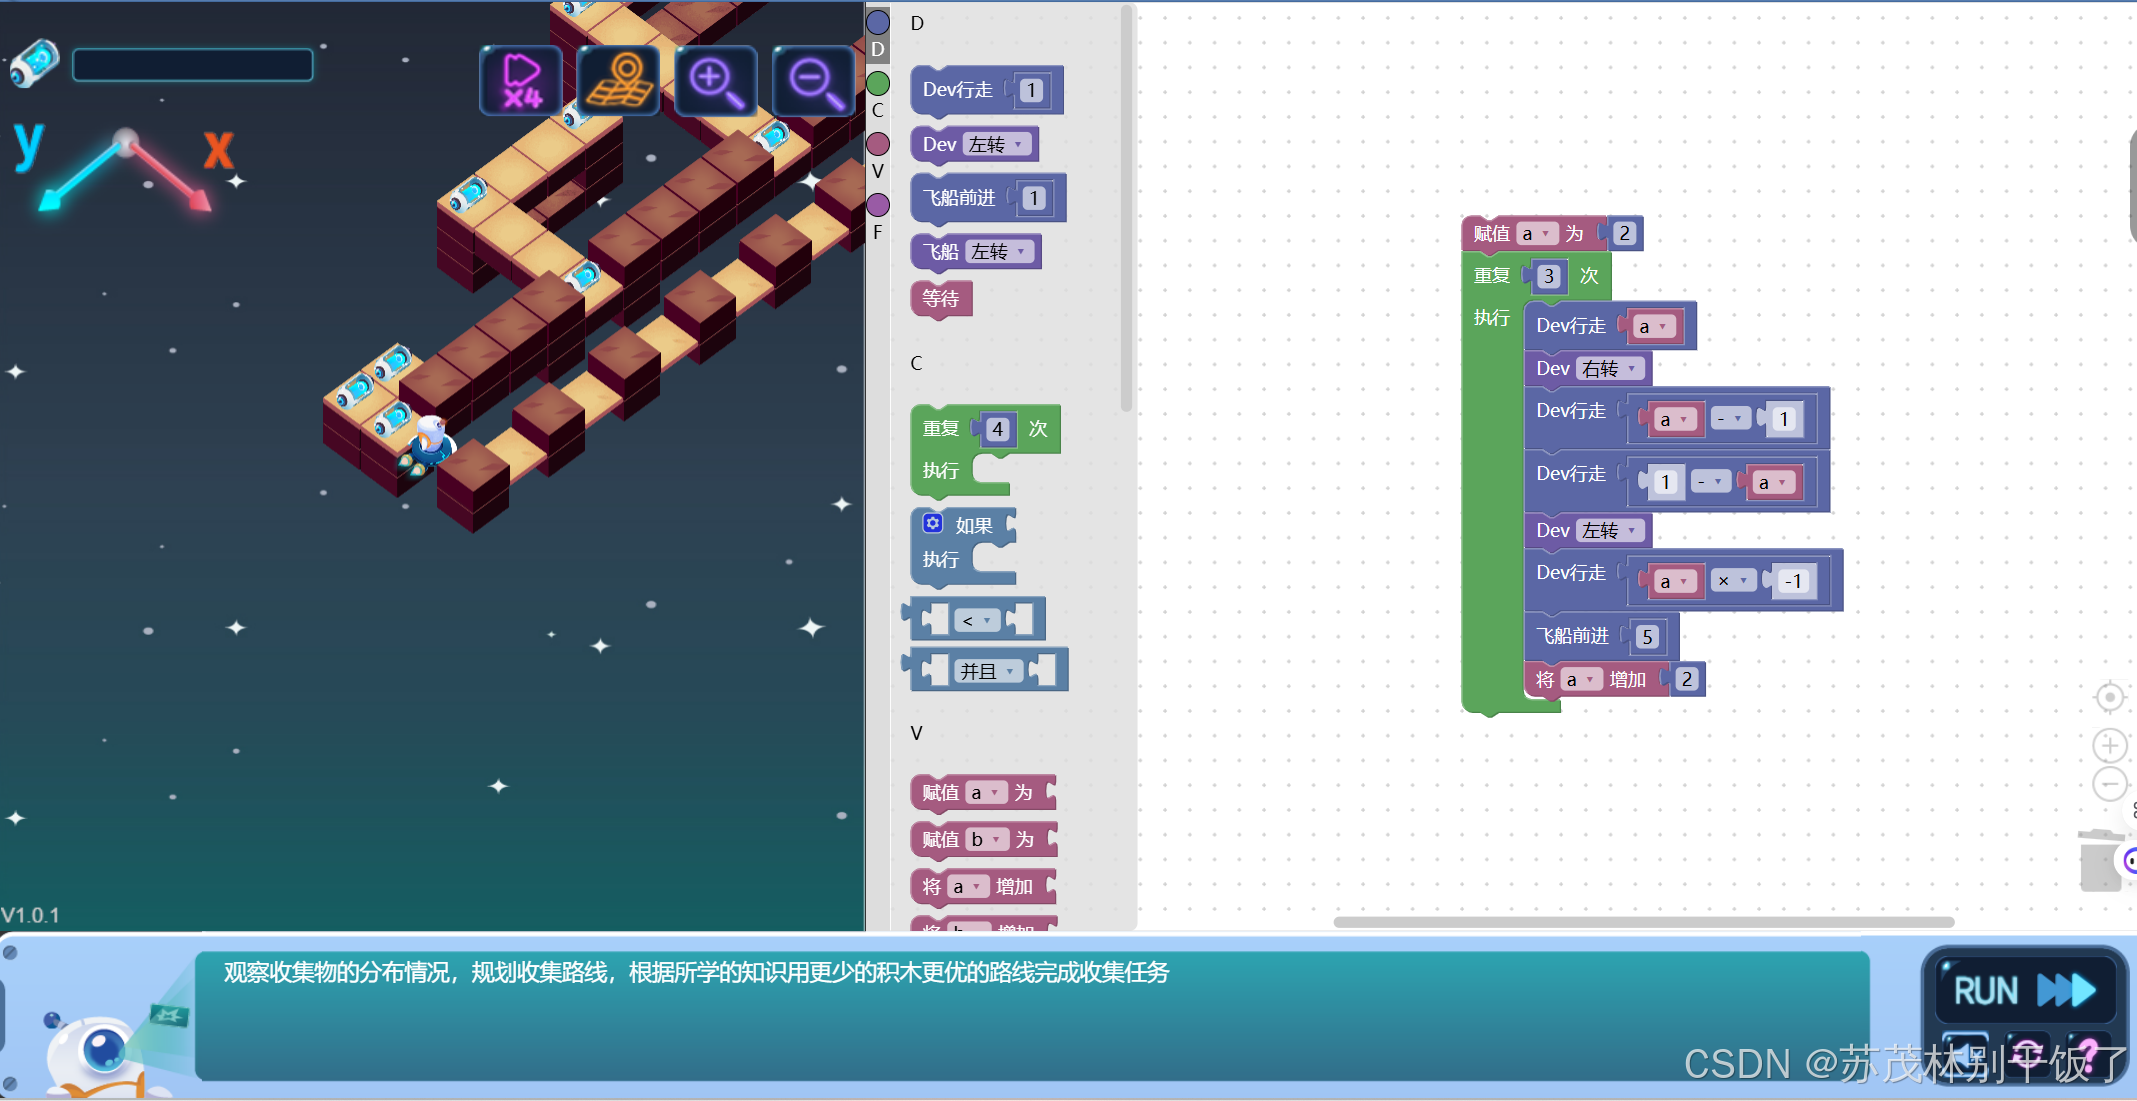Image resolution: width=2137 pixels, height=1101 pixels.
Task: Click the x4 speed-up icon
Action: (521, 80)
